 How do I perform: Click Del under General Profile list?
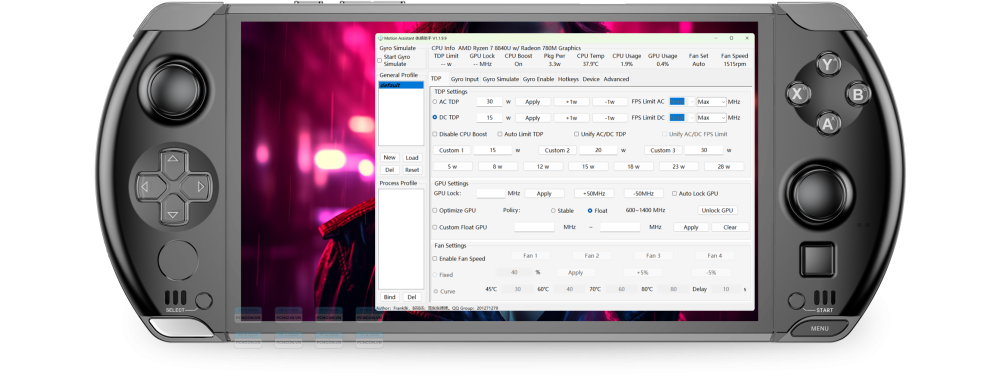[390, 170]
